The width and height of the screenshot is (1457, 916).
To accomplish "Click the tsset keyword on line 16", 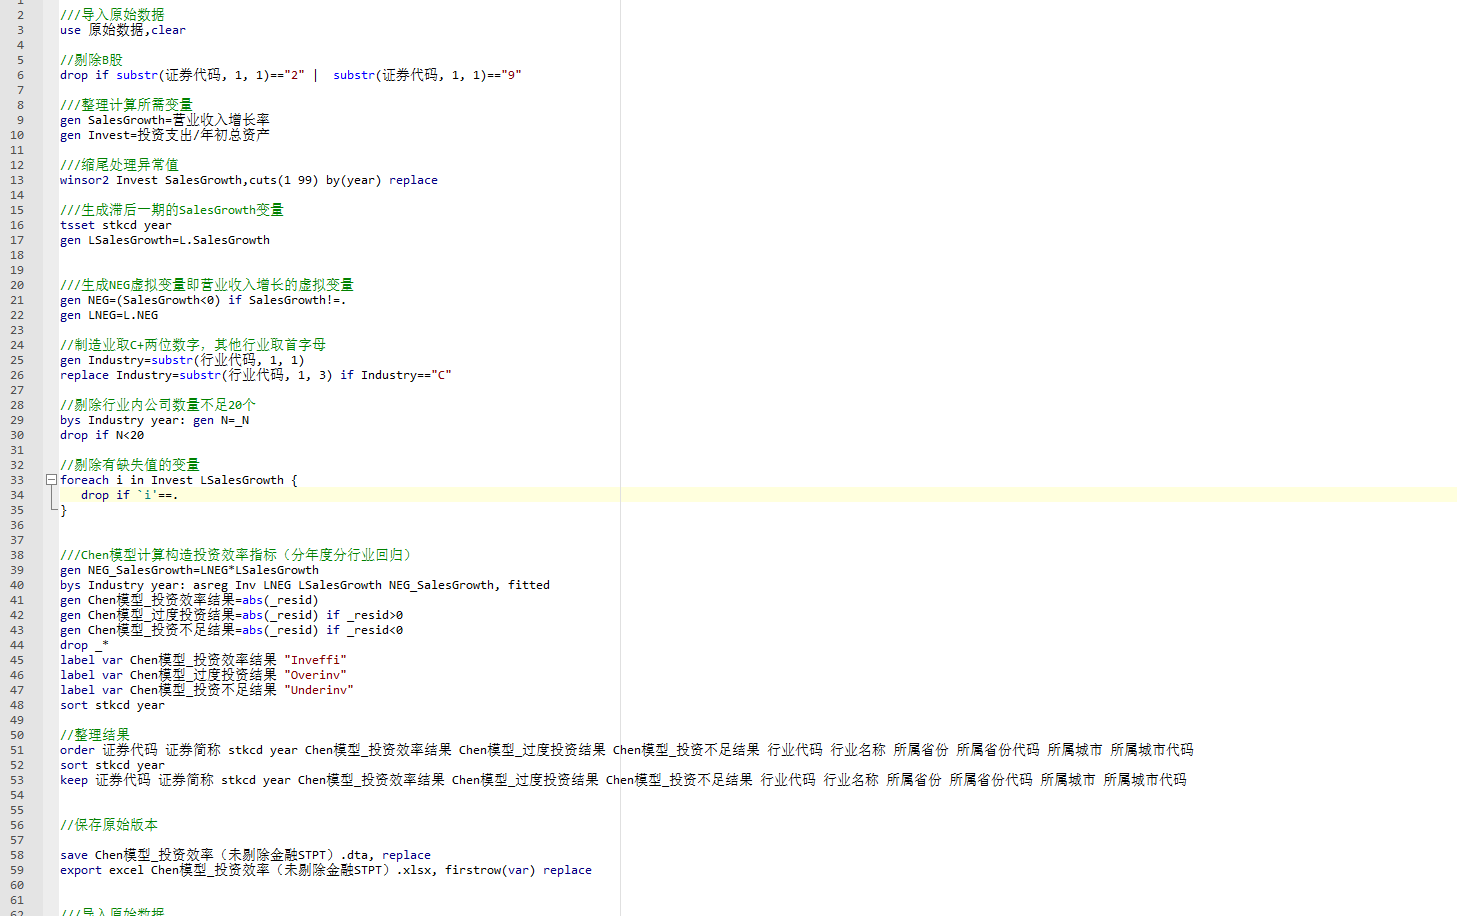I will 77,225.
